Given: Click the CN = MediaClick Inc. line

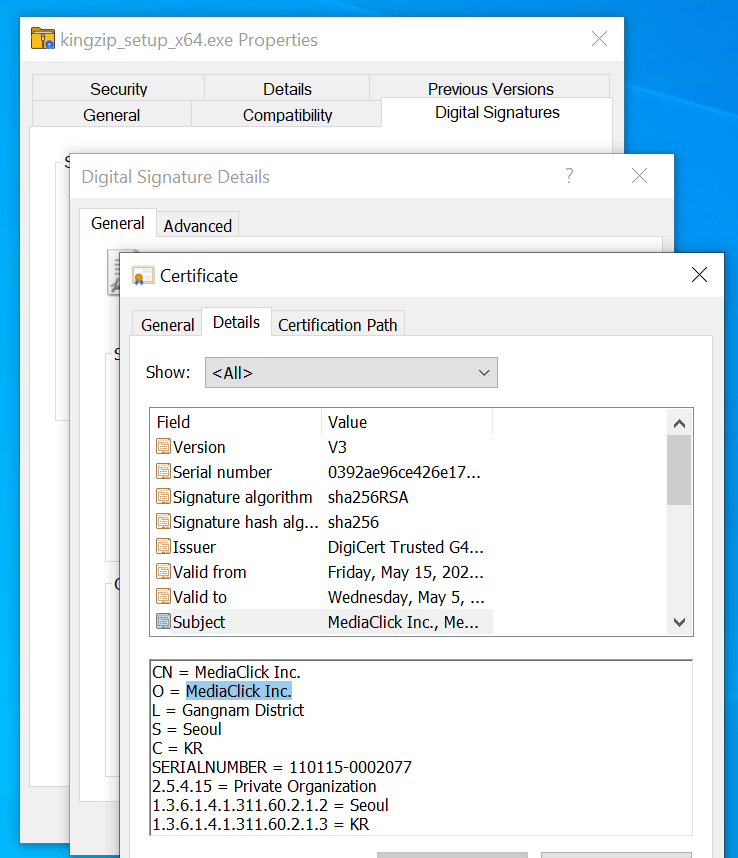Looking at the screenshot, I should click(226, 672).
